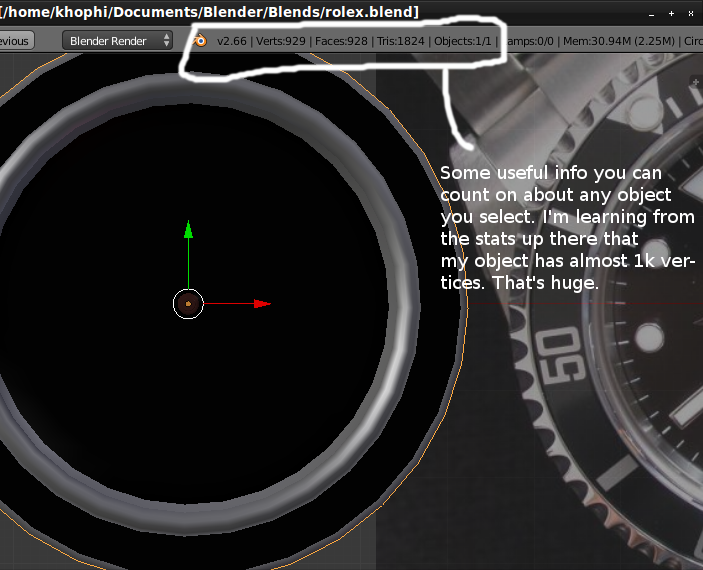Grab the green Y-axis manipulator arrow
The height and width of the screenshot is (570, 703).
pyautogui.click(x=188, y=231)
